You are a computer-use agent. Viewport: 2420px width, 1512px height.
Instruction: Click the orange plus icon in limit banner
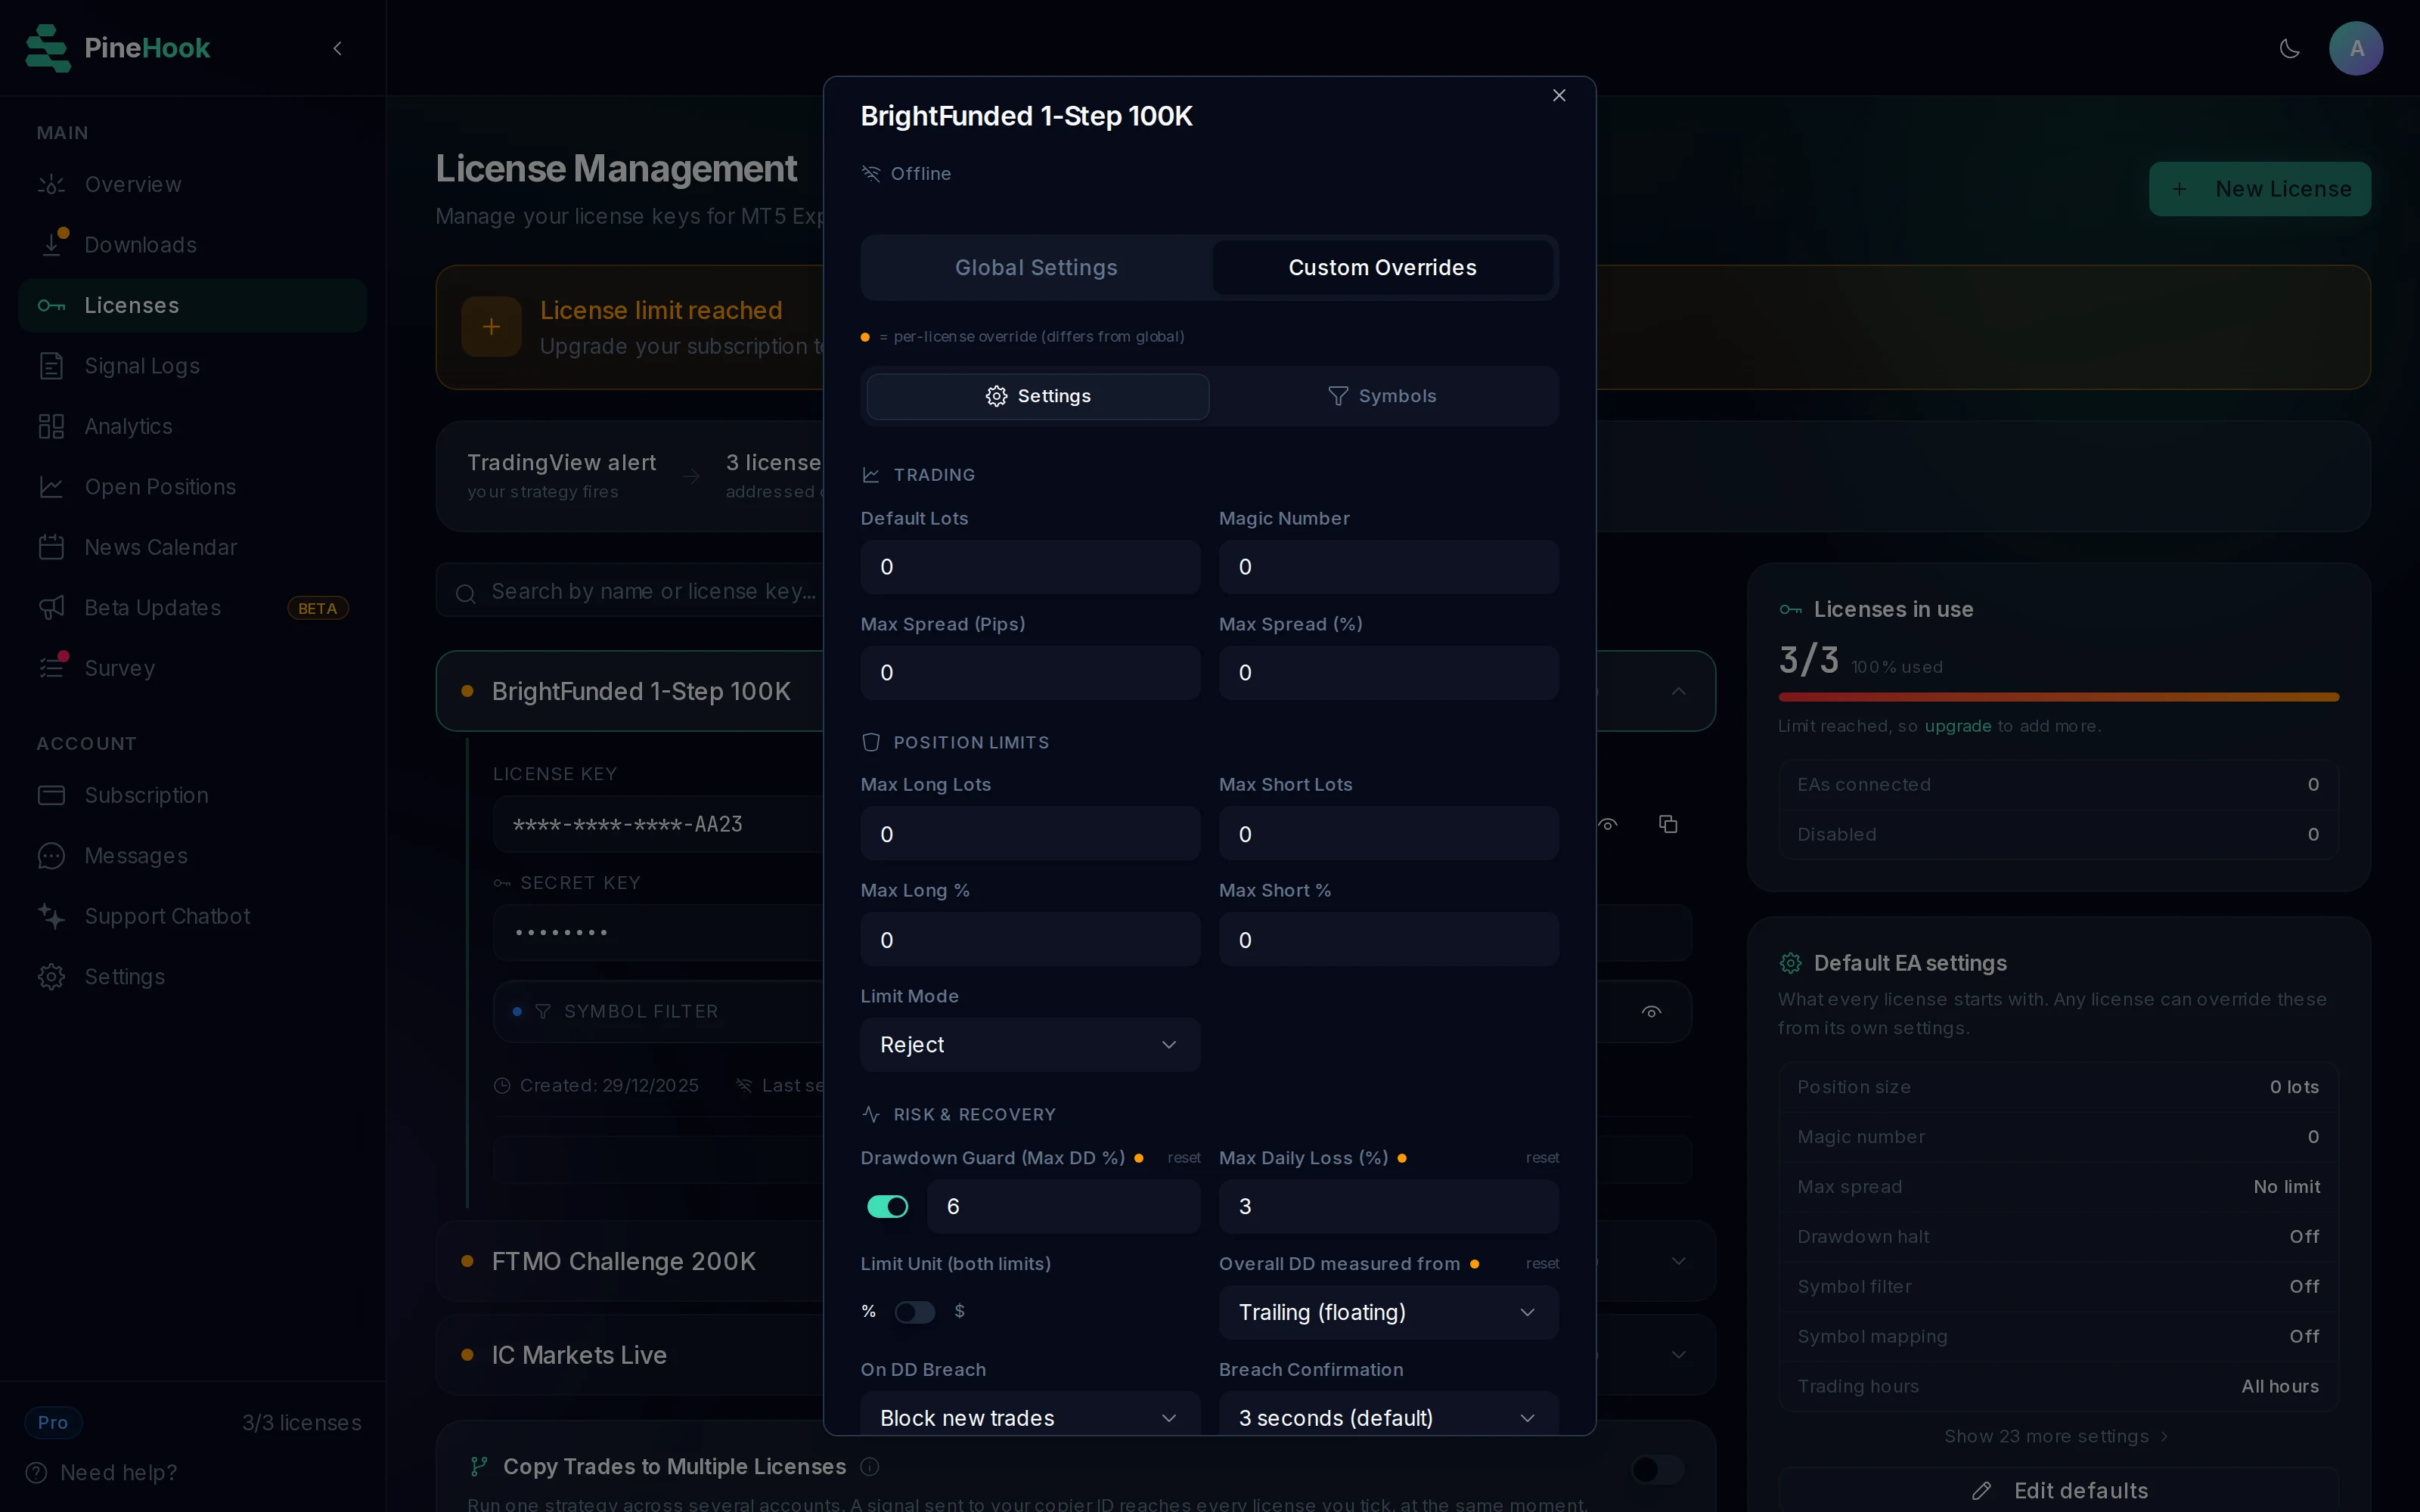click(491, 327)
